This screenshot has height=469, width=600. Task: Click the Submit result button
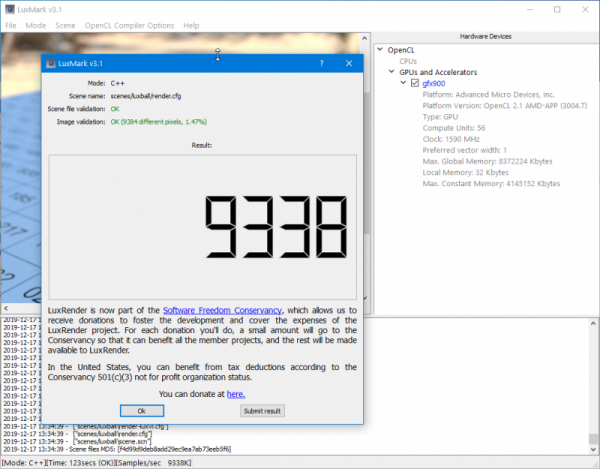pos(262,411)
